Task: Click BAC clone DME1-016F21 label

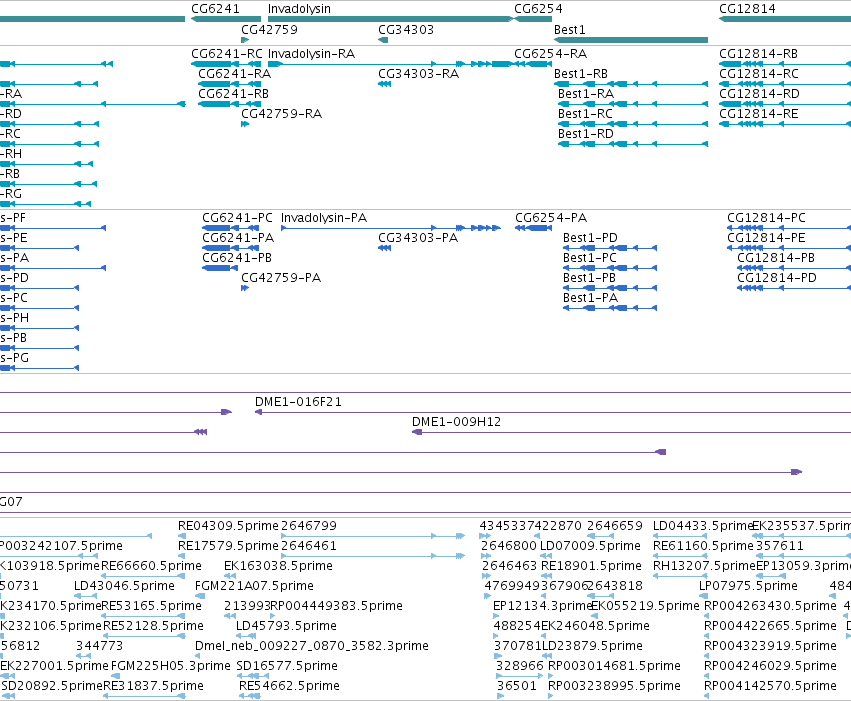Action: (298, 402)
